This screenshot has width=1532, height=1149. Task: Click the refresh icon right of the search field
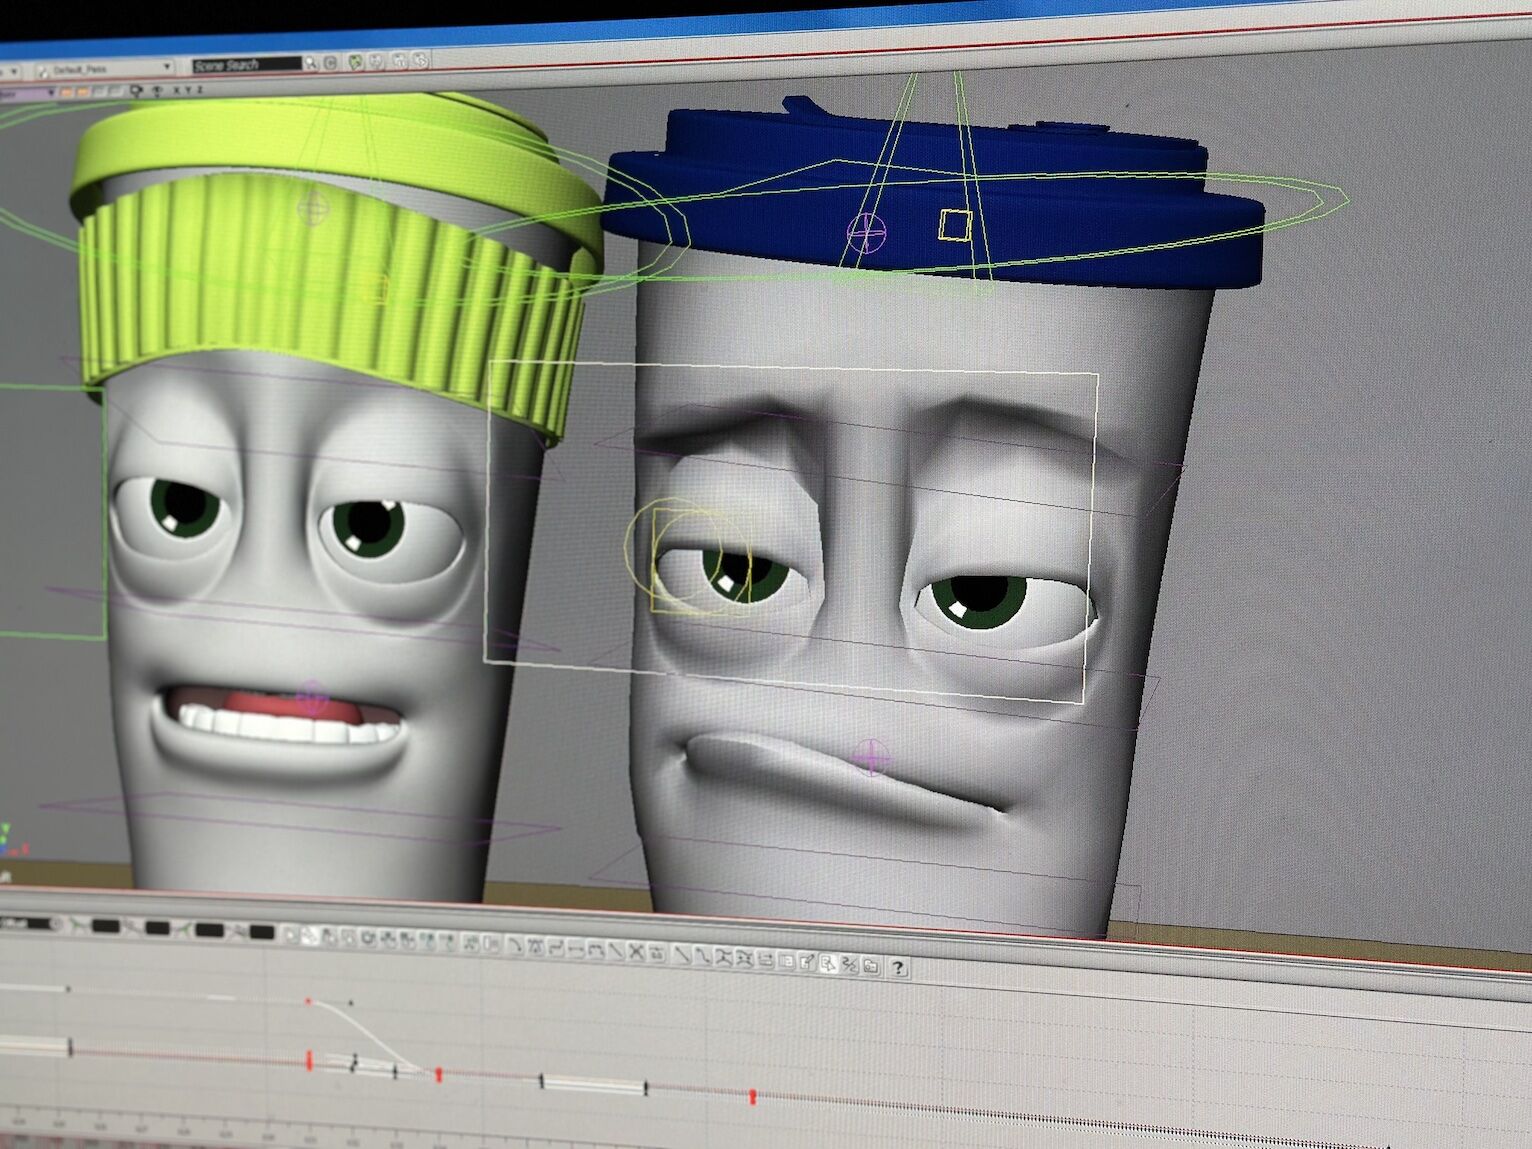pyautogui.click(x=332, y=62)
